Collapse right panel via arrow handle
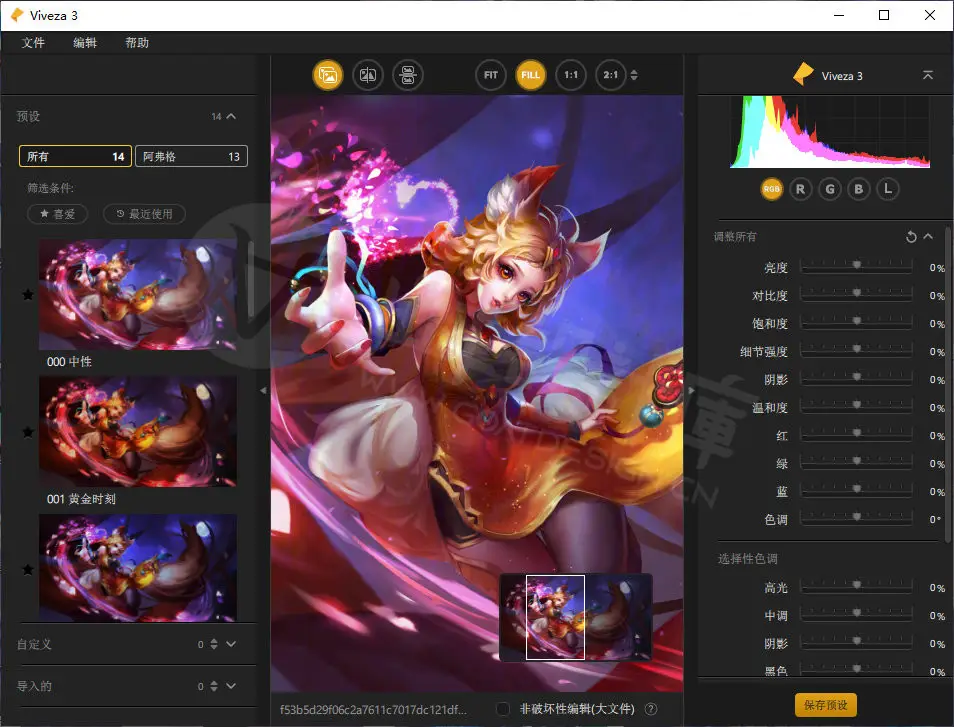 pos(691,391)
